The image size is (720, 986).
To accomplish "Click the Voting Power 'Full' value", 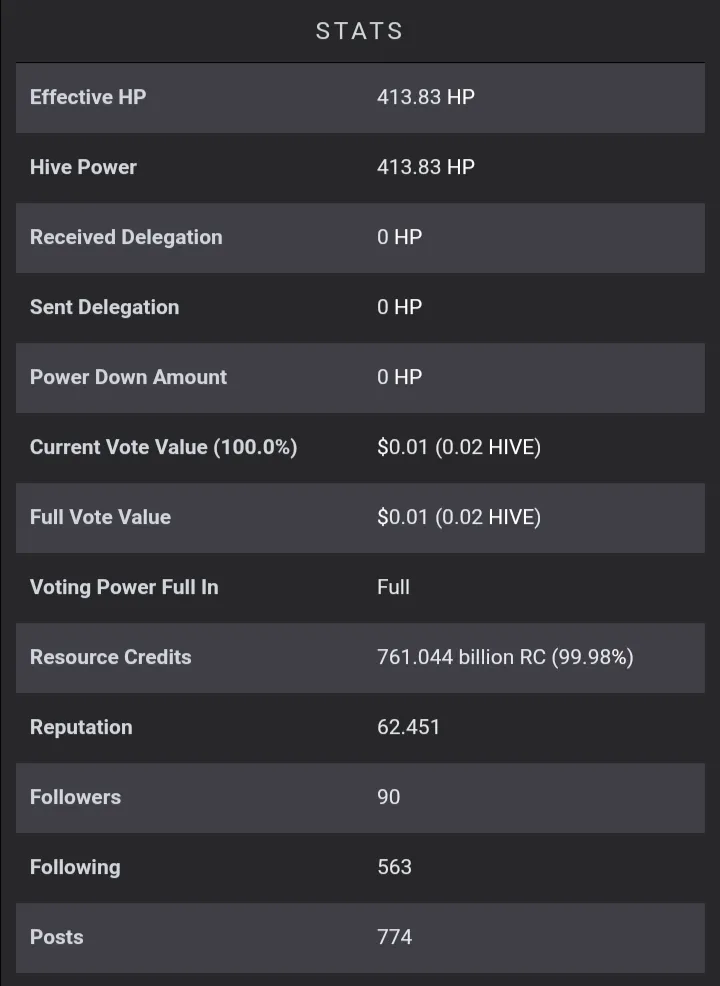I will coord(393,587).
